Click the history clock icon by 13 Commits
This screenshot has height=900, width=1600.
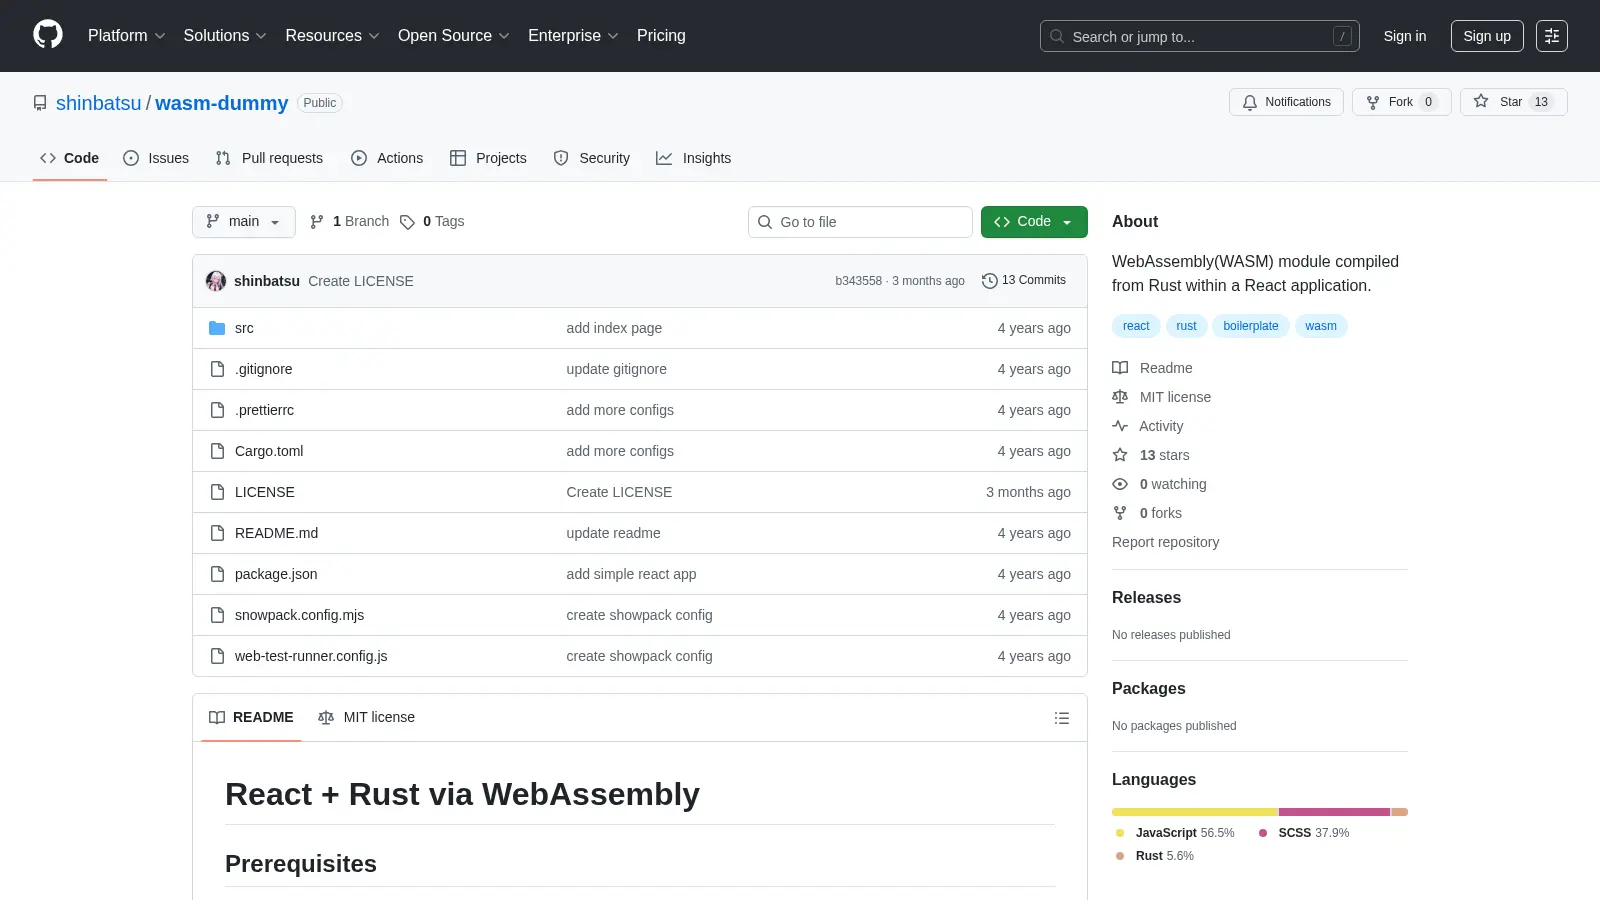(x=990, y=281)
